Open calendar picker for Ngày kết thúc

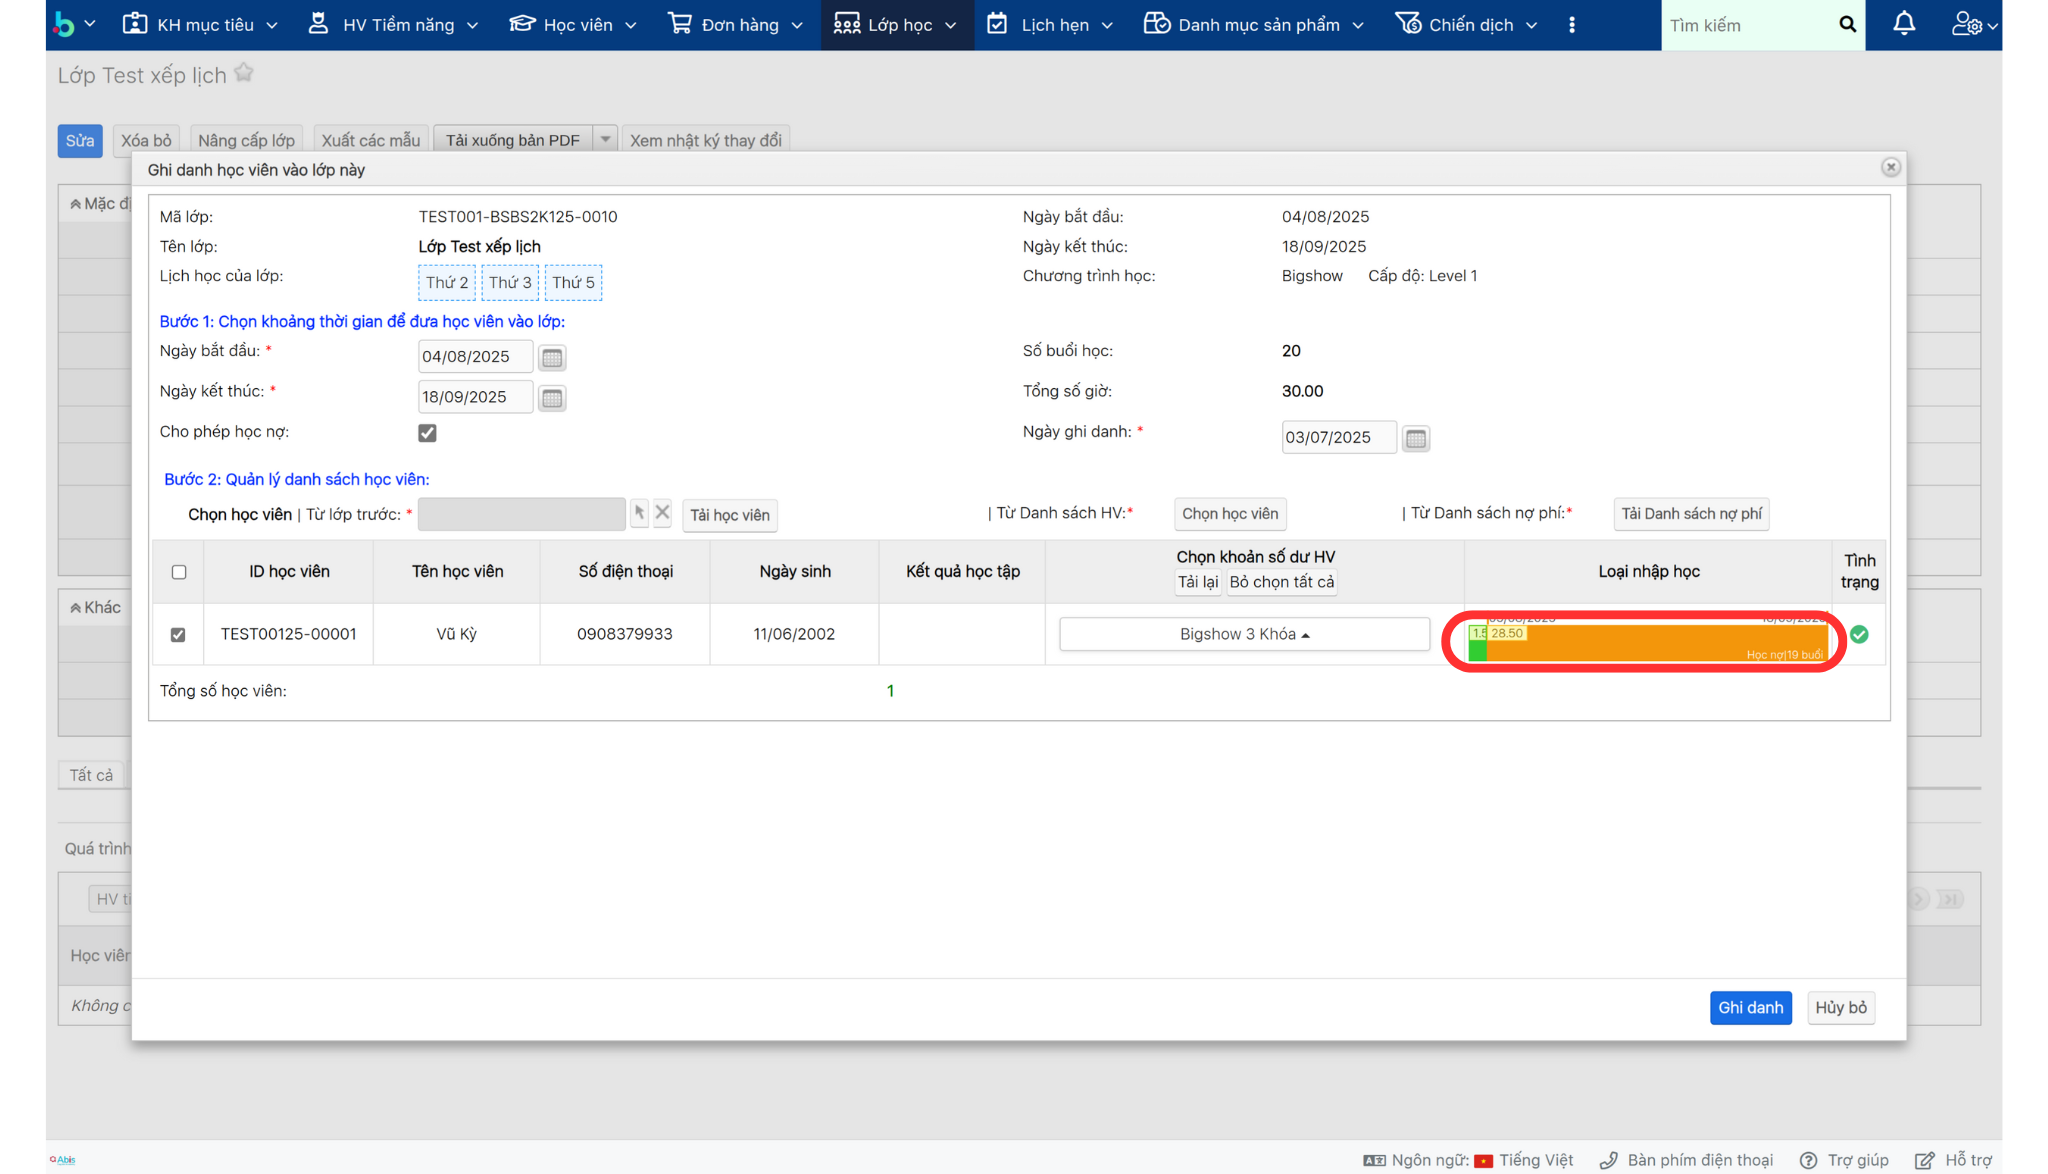pos(551,398)
